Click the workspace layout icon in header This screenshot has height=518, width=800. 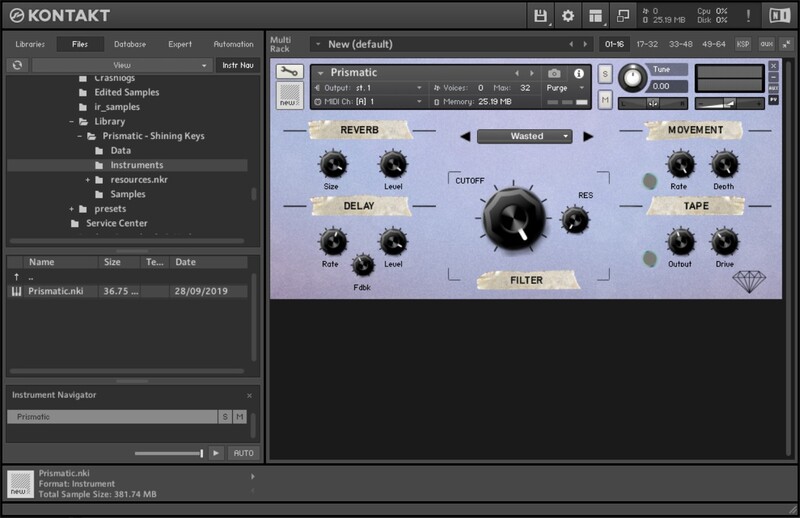596,16
